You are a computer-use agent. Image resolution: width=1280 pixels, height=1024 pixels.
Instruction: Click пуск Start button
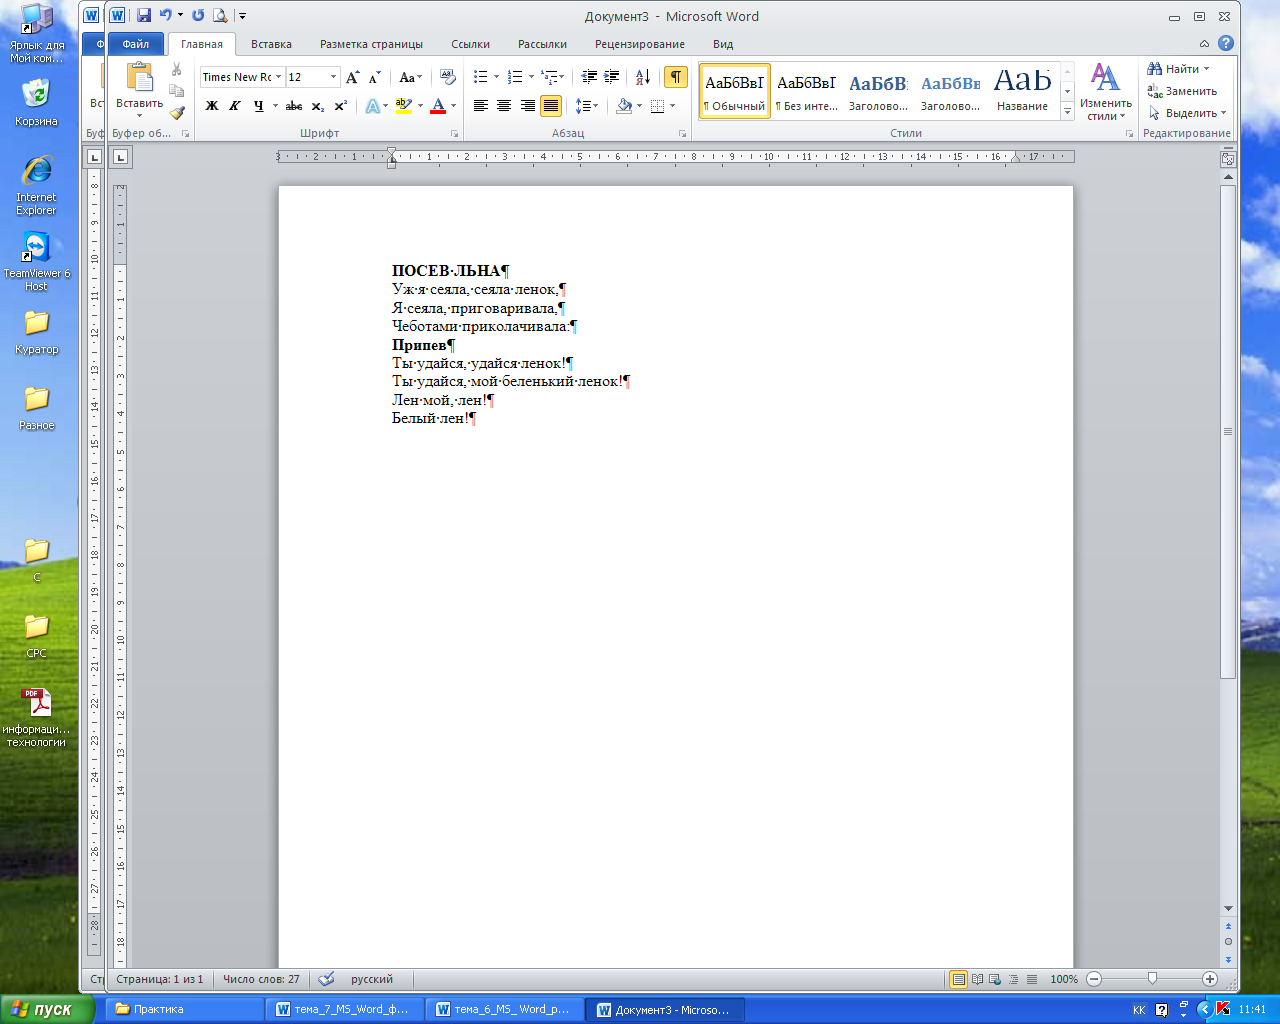click(x=47, y=1009)
